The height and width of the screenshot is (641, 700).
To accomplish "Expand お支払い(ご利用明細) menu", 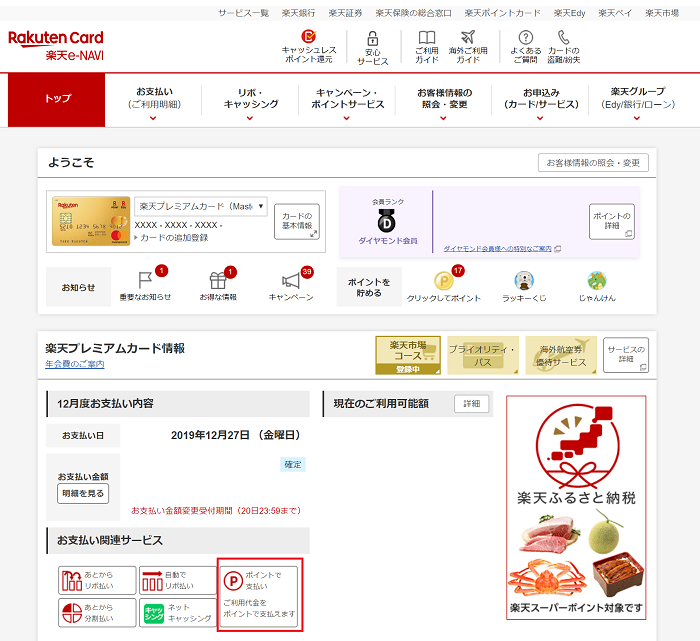I will tap(154, 101).
